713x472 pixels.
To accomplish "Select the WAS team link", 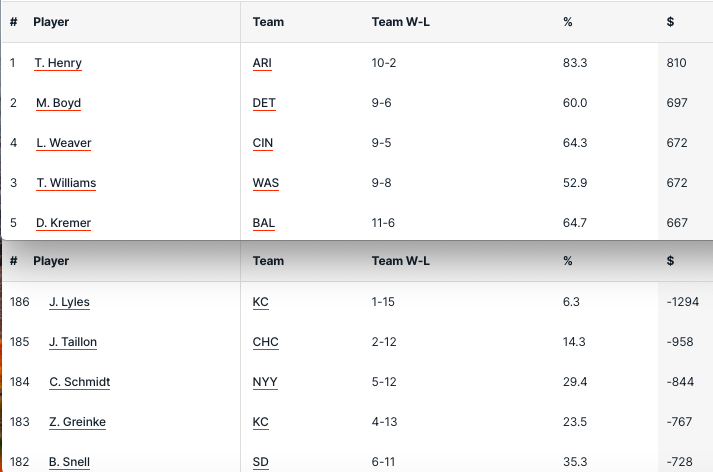I will pyautogui.click(x=265, y=183).
